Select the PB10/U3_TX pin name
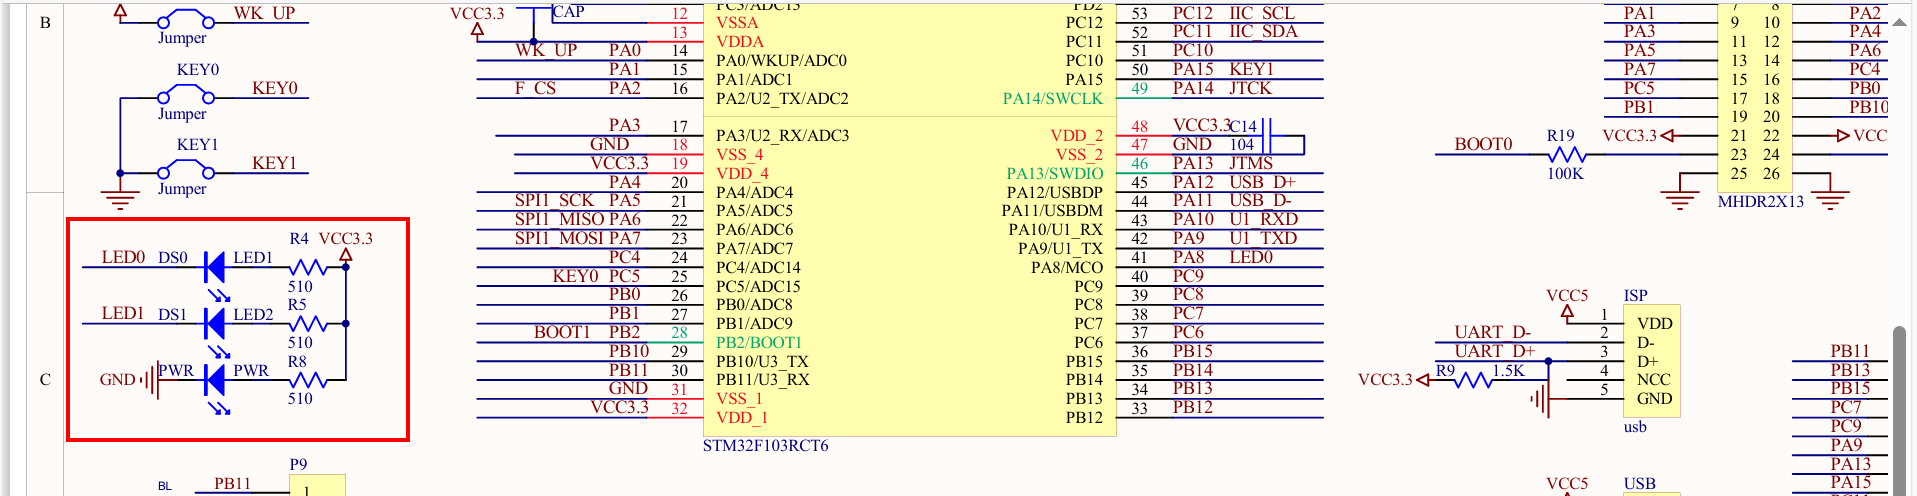 [x=762, y=362]
